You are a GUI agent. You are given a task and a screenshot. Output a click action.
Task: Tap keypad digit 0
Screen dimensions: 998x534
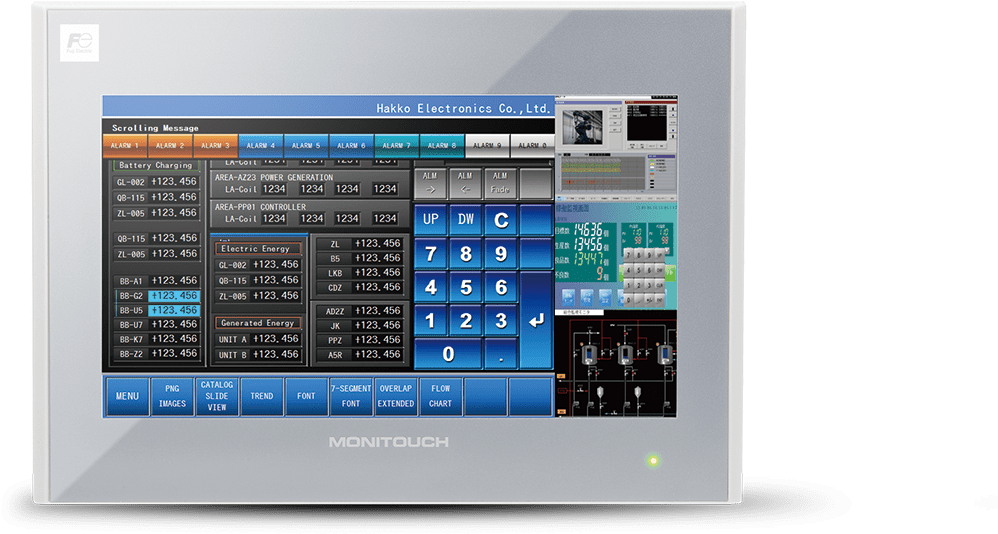[448, 354]
